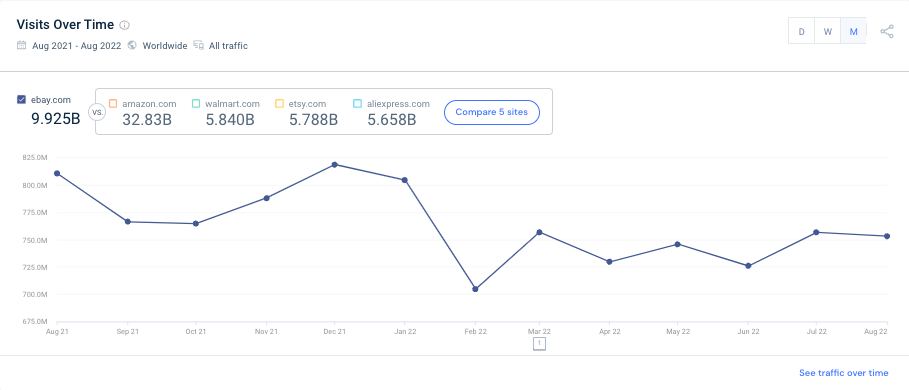
Task: Click the globe icon next to Worldwide
Action: (x=132, y=45)
